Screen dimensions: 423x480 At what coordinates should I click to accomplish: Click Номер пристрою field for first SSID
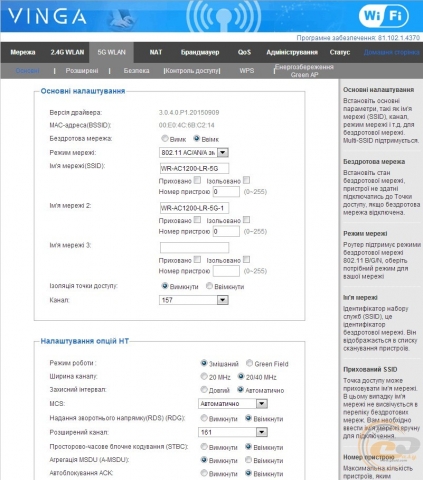226,192
